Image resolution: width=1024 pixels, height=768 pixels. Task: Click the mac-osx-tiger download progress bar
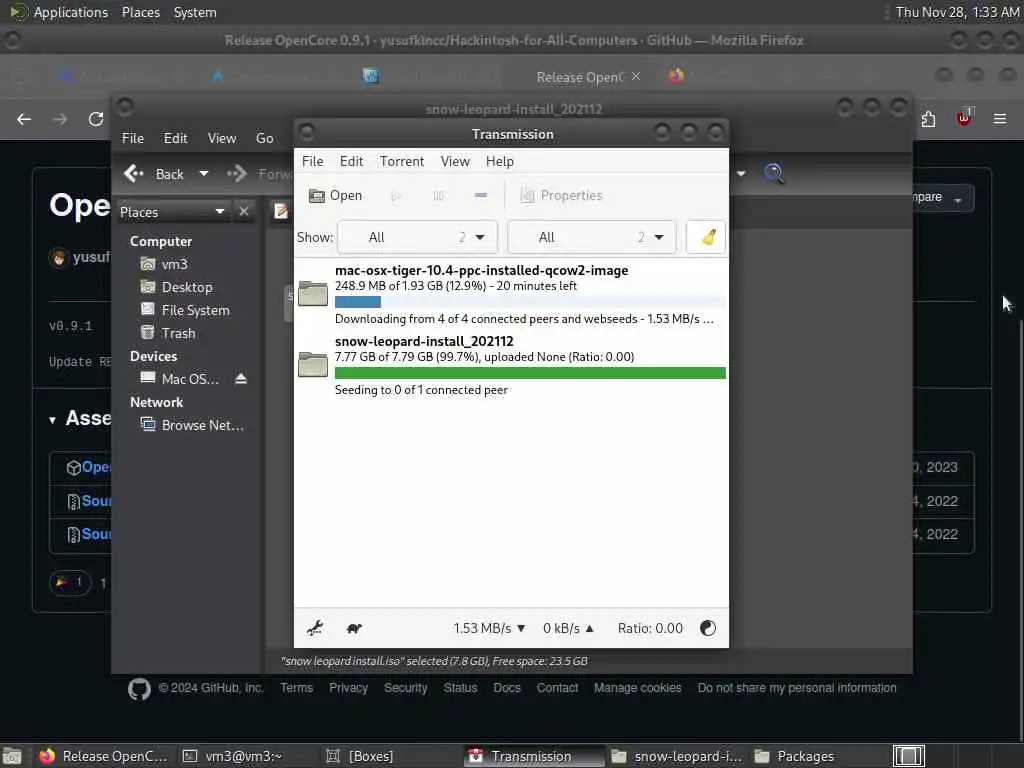click(530, 302)
